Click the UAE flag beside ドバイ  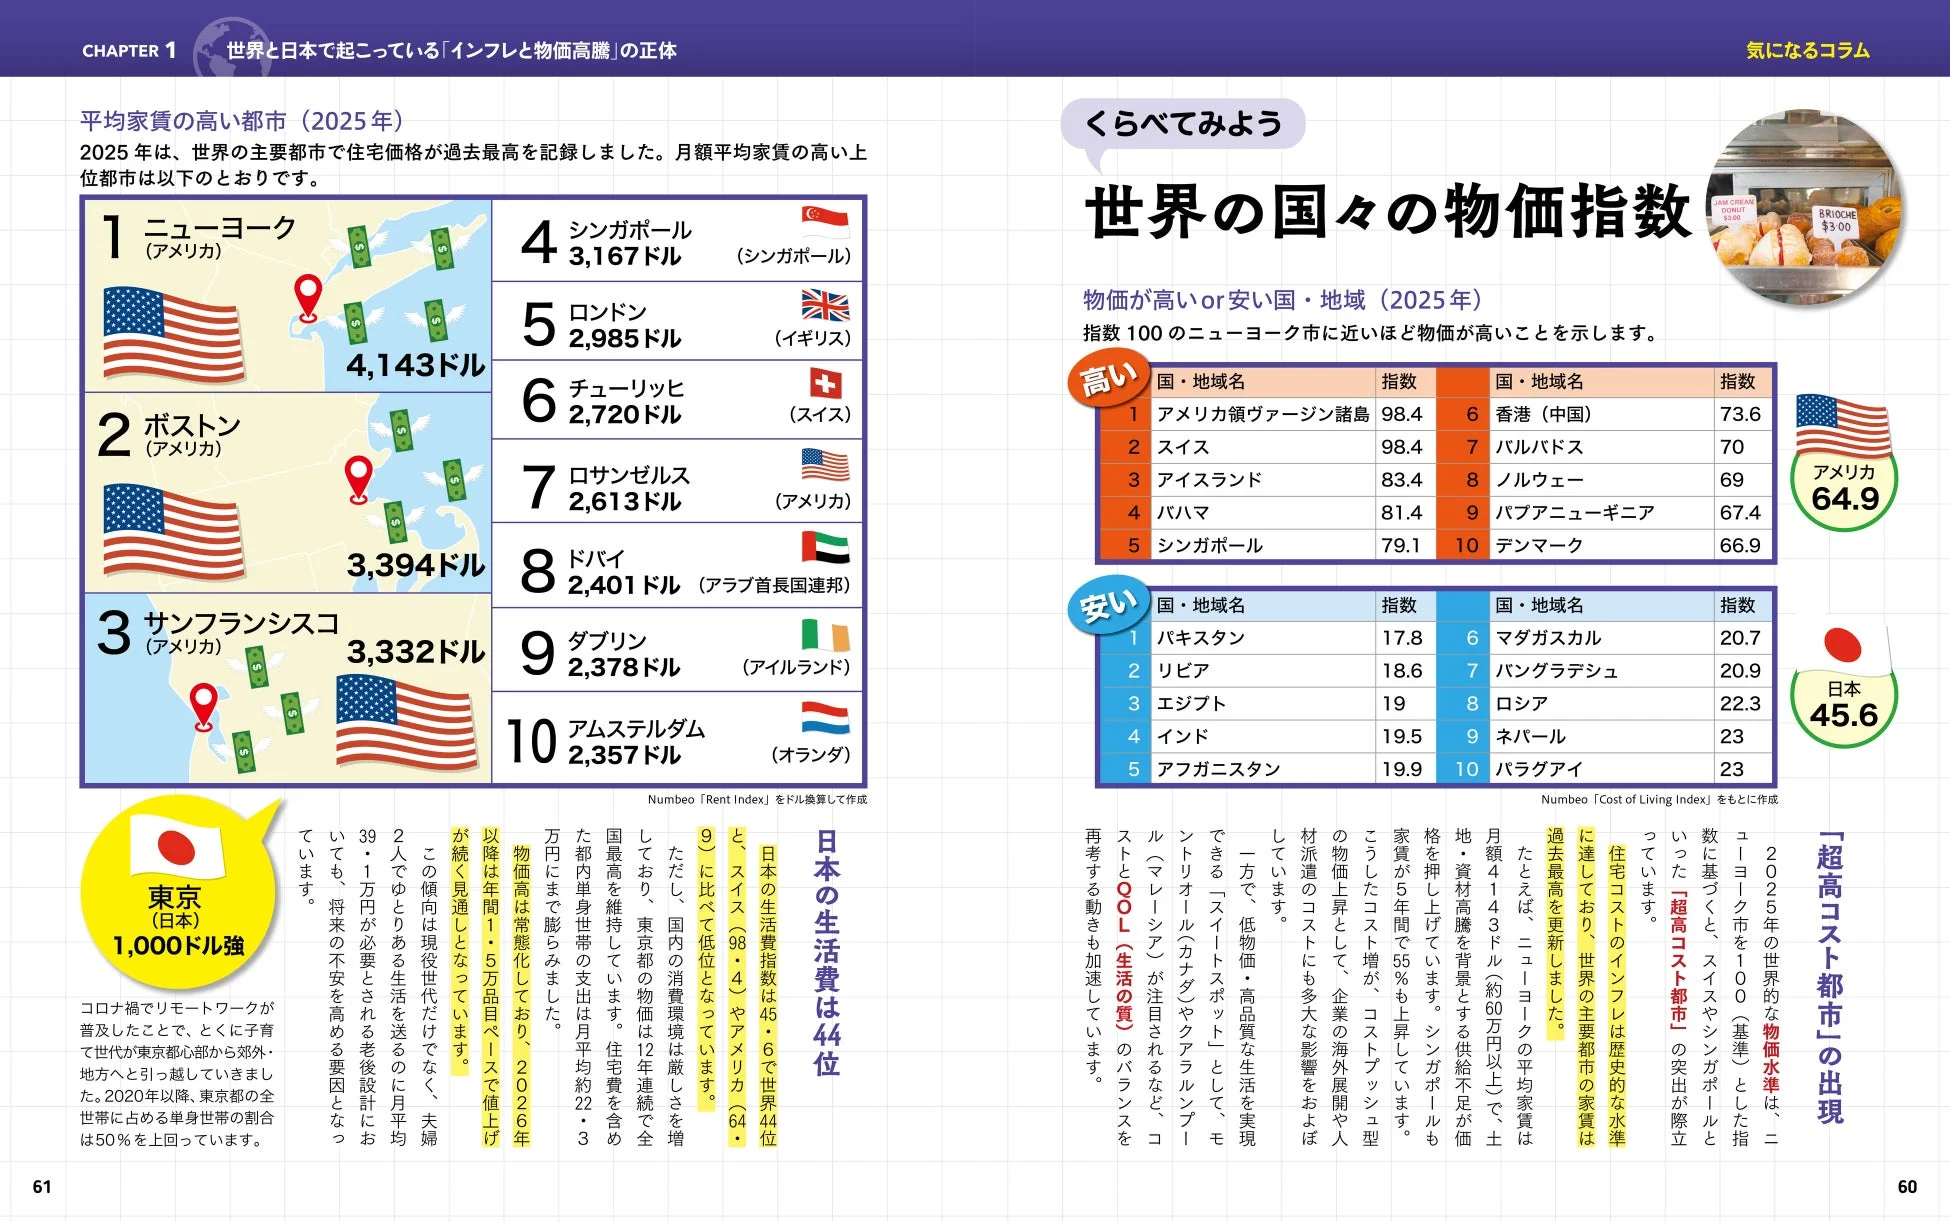pyautogui.click(x=825, y=547)
